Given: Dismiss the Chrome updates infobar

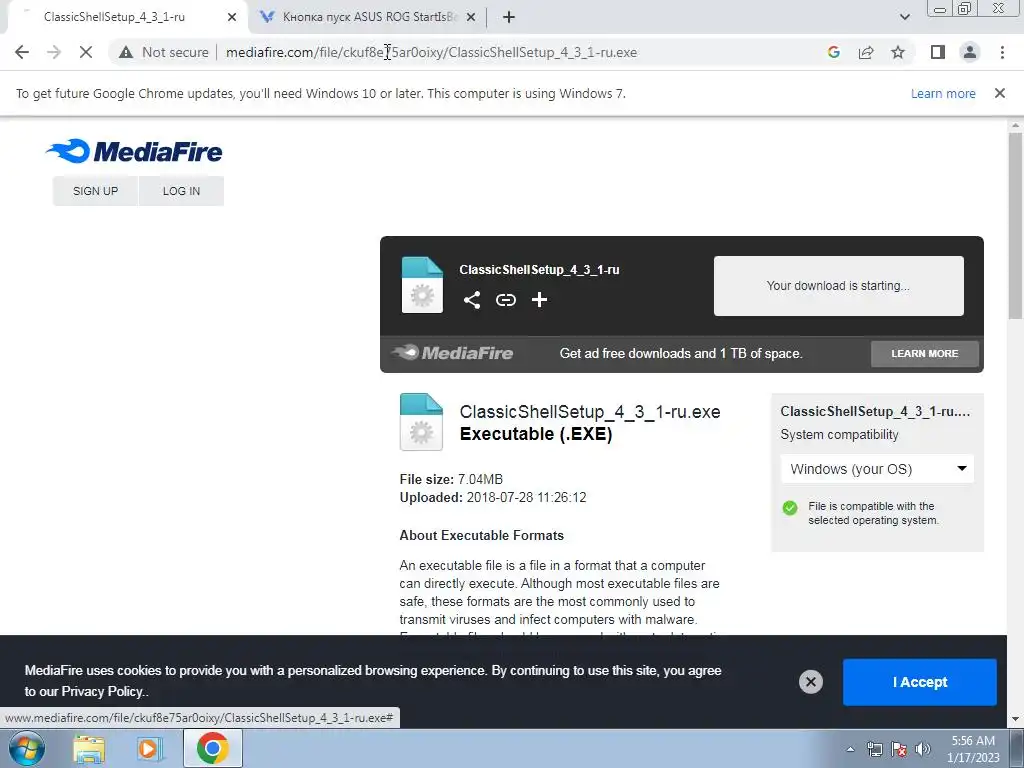Looking at the screenshot, I should coord(1000,93).
